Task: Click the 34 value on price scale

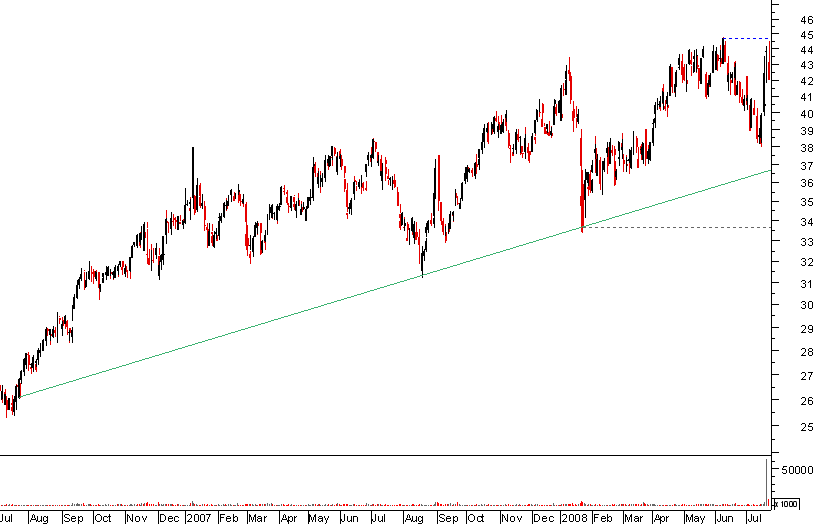Action: coord(807,222)
